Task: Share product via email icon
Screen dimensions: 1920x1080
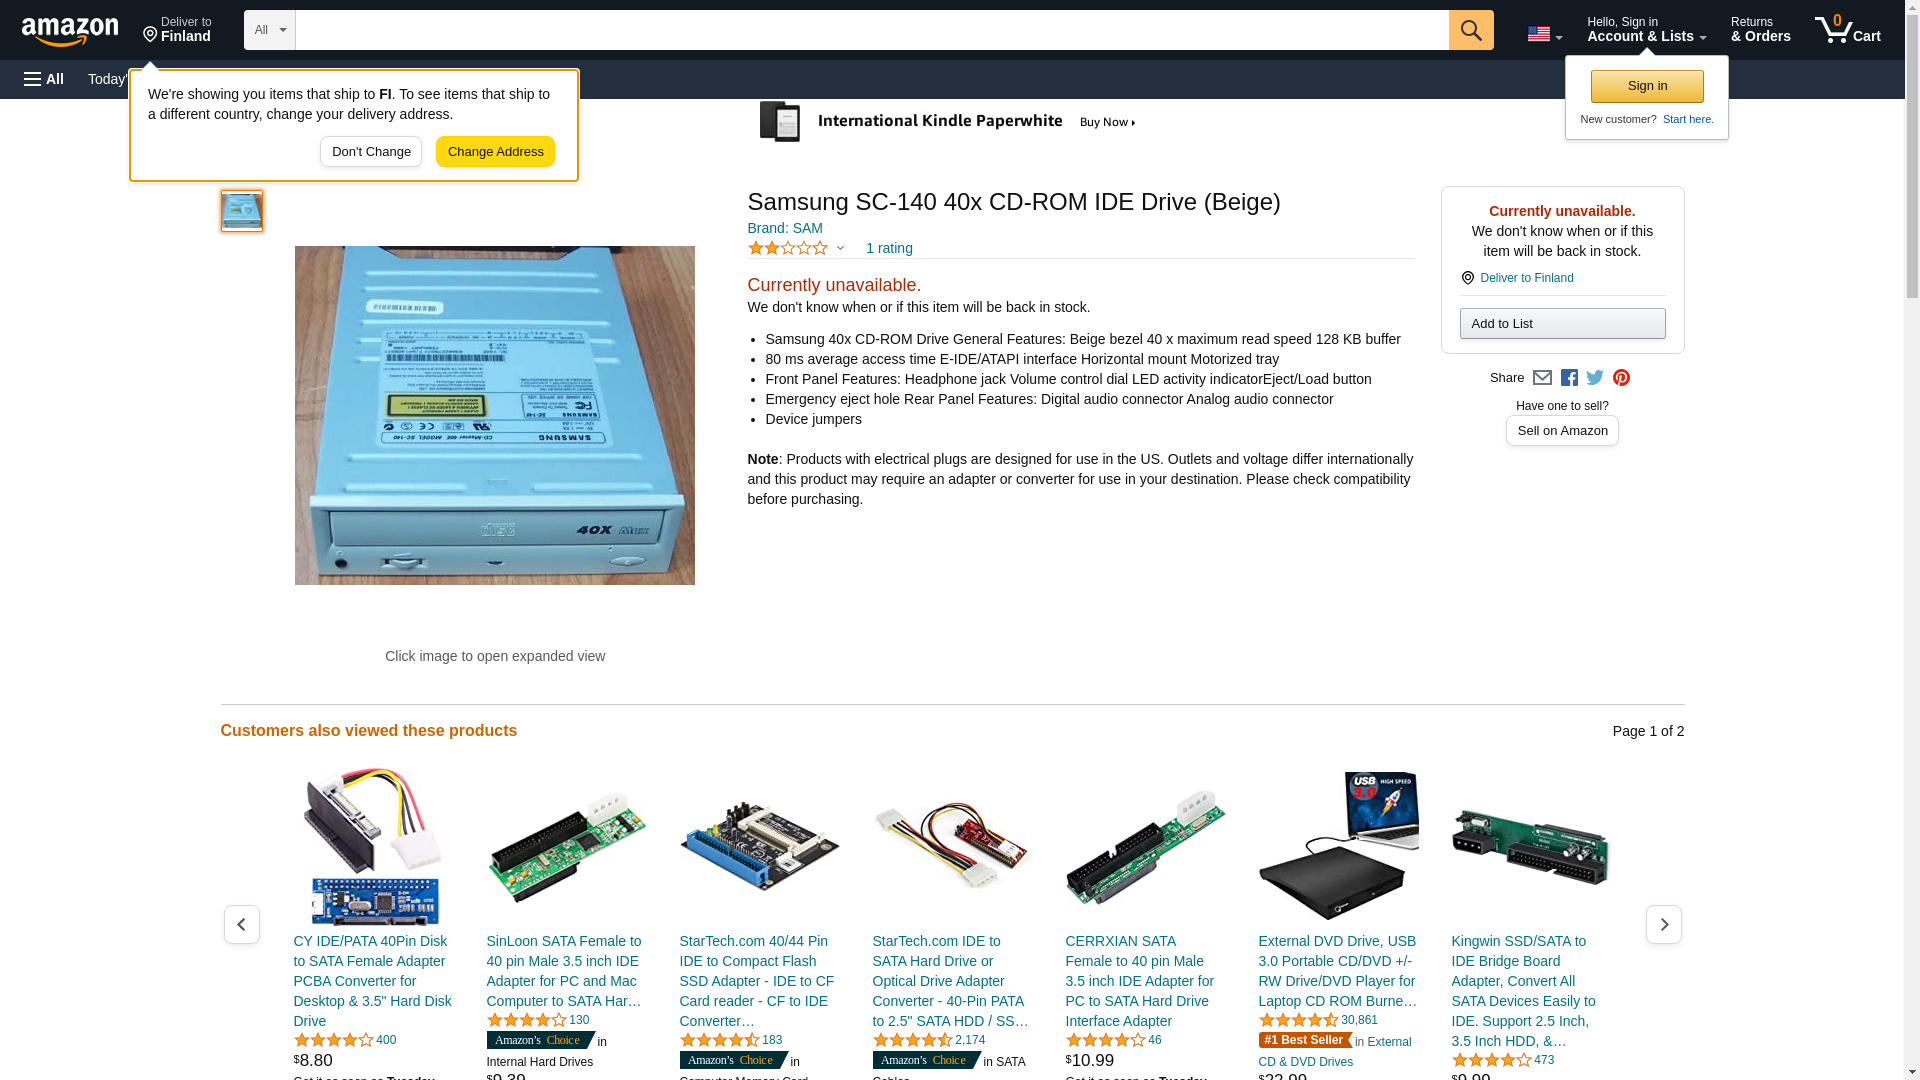Action: coord(1542,378)
